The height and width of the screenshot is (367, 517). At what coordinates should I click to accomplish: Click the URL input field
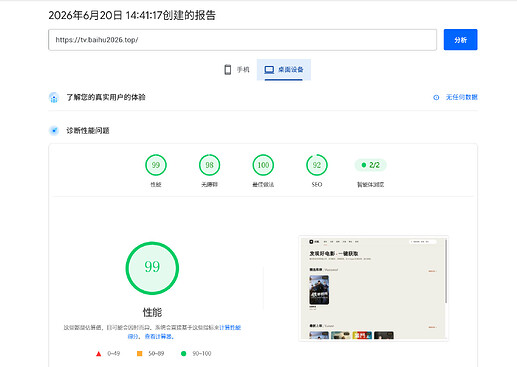coord(242,40)
